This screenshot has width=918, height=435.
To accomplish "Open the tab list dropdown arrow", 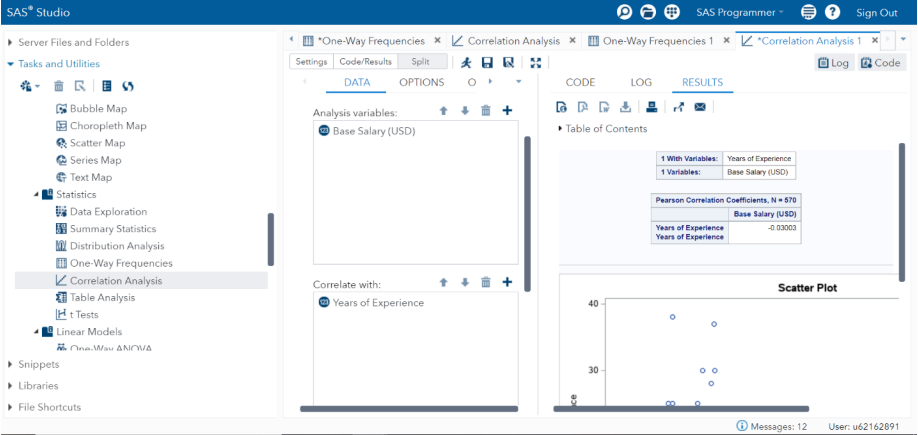I will coord(903,40).
